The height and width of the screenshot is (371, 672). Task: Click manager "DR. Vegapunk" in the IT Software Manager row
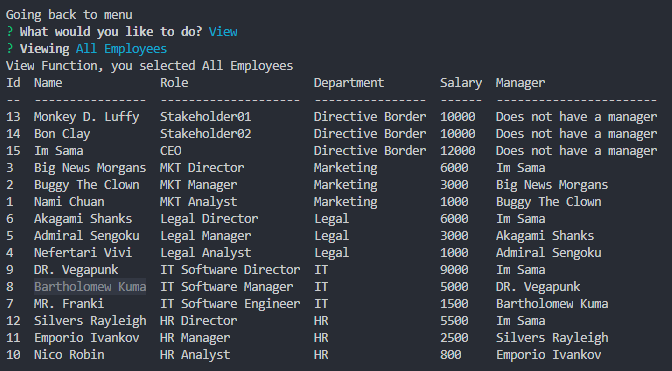click(538, 287)
